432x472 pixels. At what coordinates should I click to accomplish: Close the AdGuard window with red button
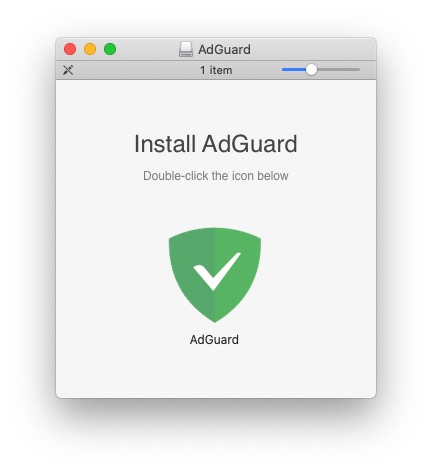point(70,49)
